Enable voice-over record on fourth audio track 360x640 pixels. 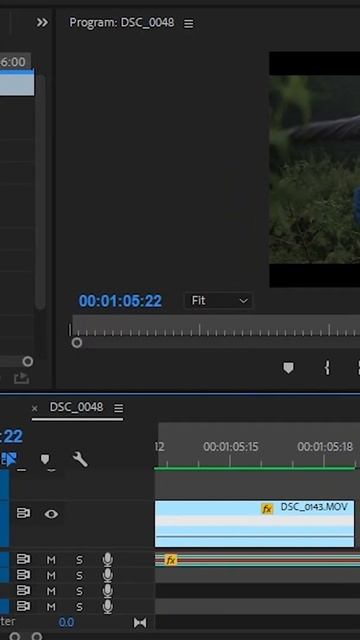pos(108,607)
